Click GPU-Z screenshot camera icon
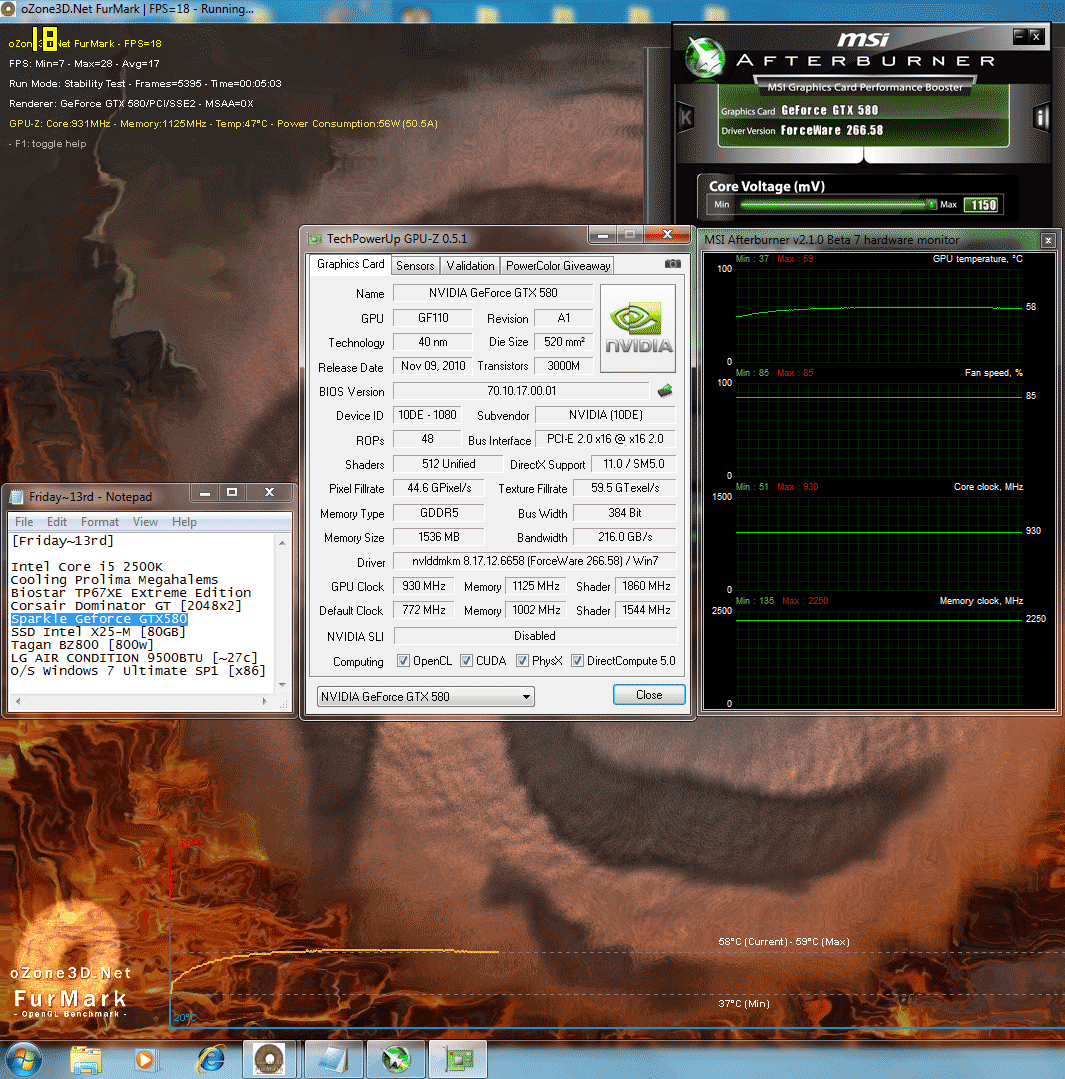 point(672,264)
